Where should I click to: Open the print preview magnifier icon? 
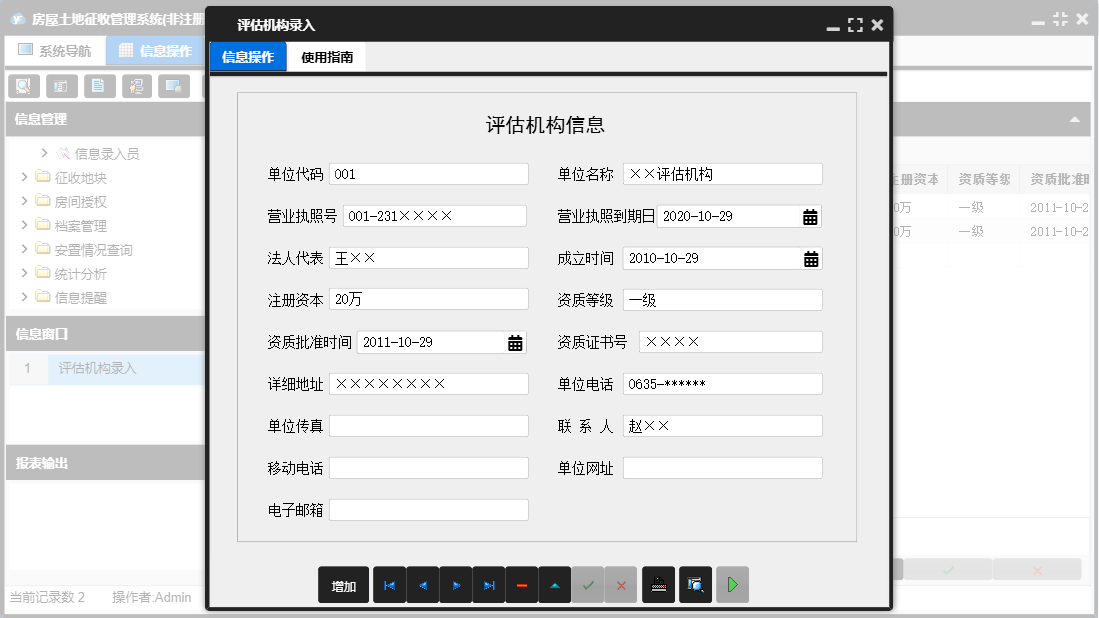click(x=695, y=586)
